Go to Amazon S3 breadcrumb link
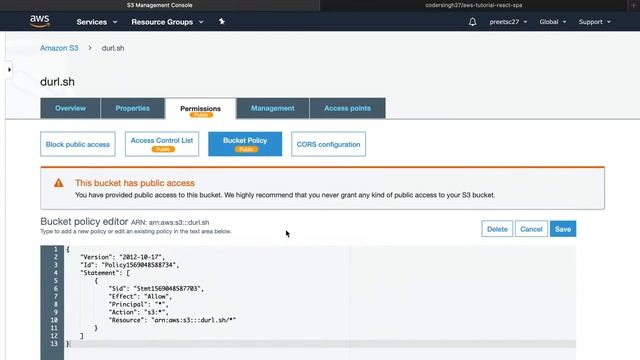This screenshot has width=640, height=360. point(59,48)
